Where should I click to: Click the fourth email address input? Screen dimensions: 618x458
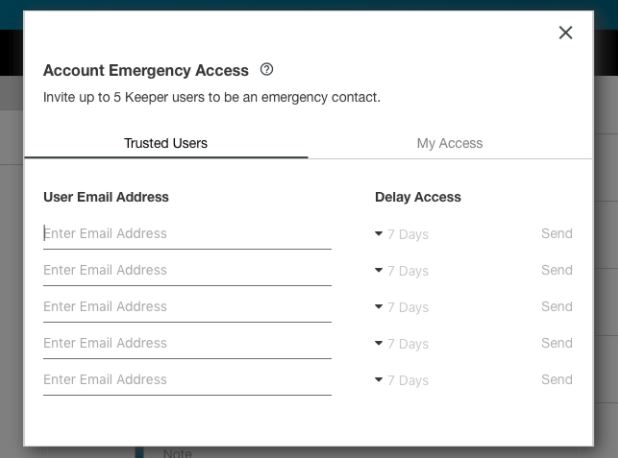tap(187, 343)
